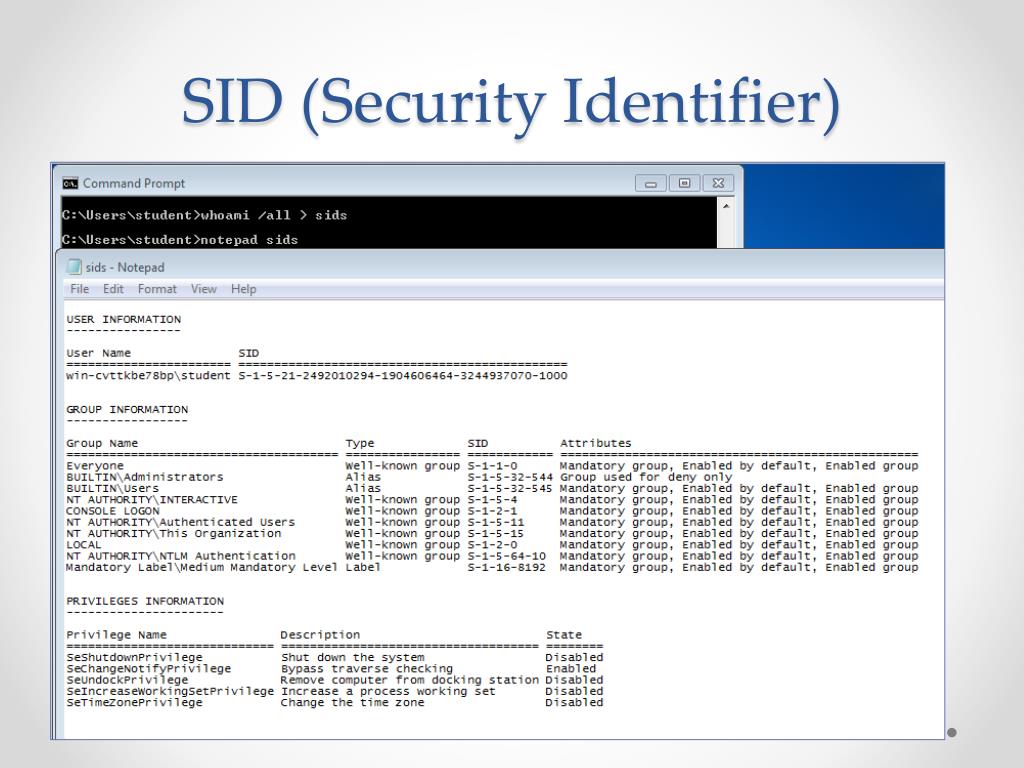Click the SeTimeZonePrivilege entry
The width and height of the screenshot is (1024, 768).
pyautogui.click(x=135, y=703)
